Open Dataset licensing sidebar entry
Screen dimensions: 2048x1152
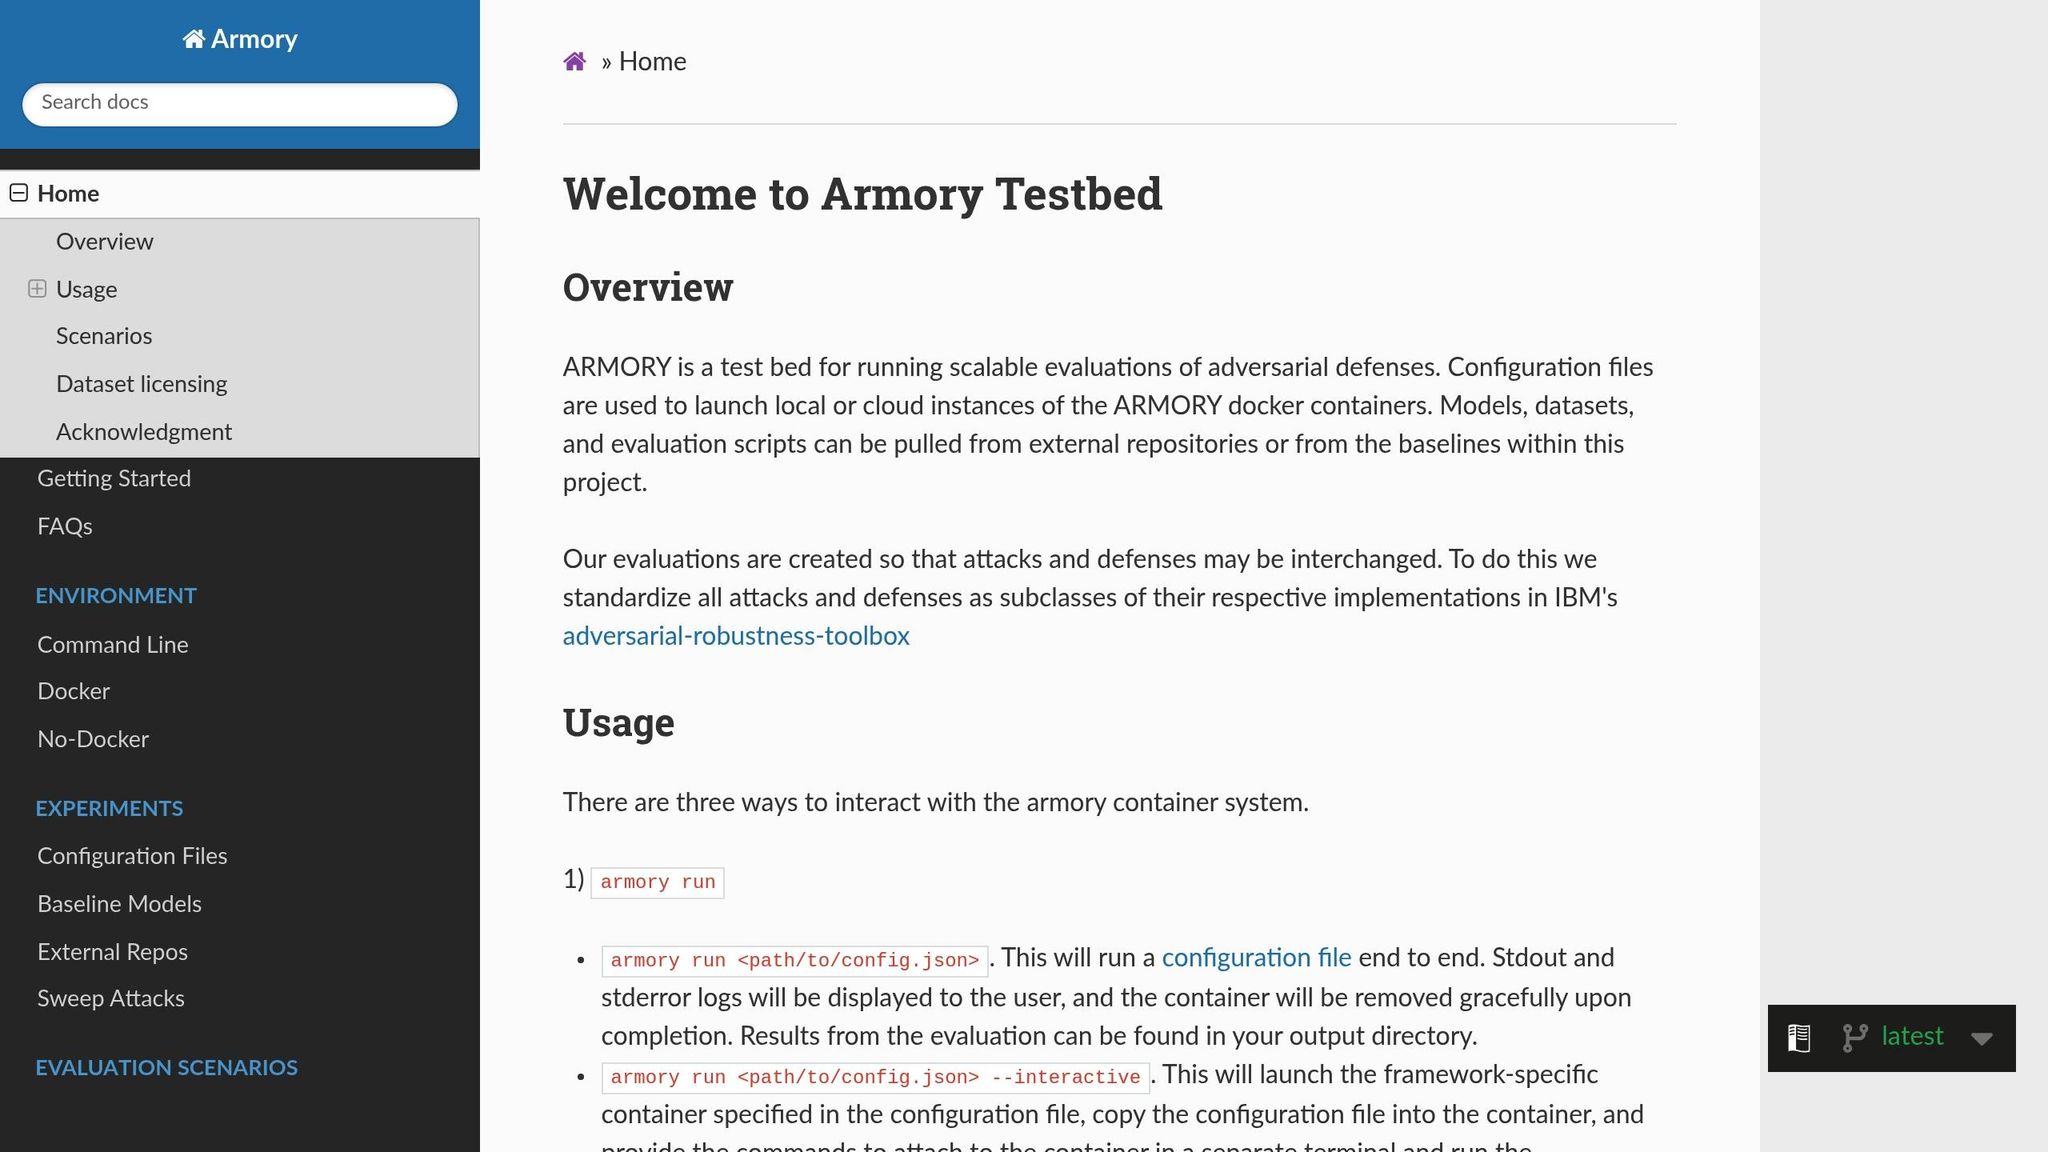tap(142, 384)
